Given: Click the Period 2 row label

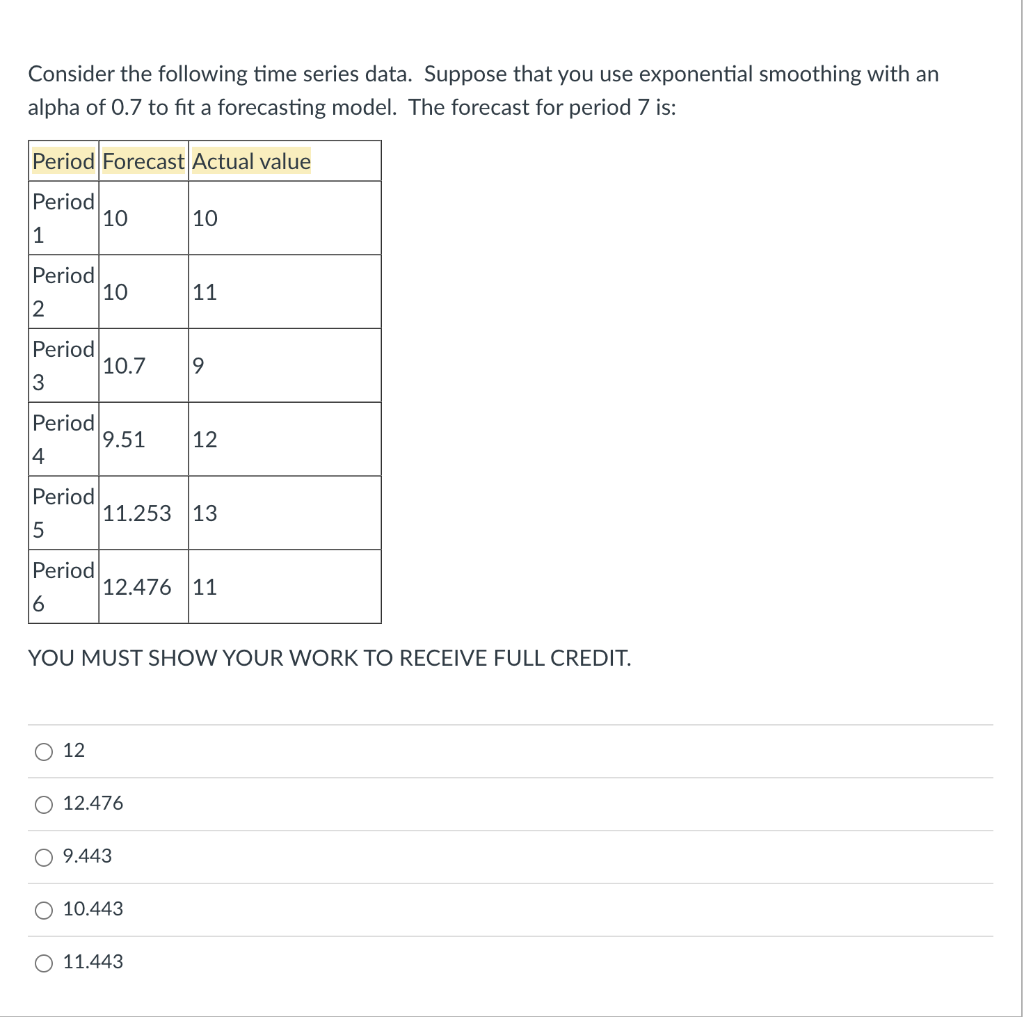Looking at the screenshot, I should [62, 290].
